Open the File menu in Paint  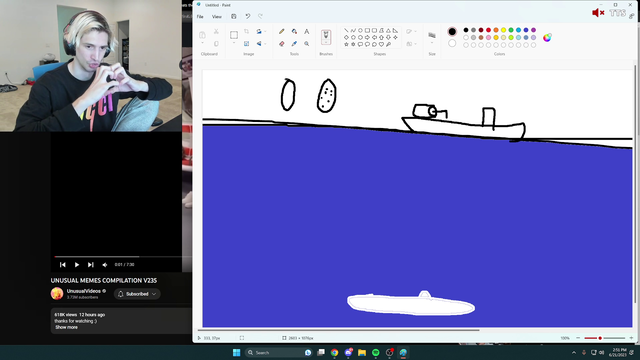200,17
